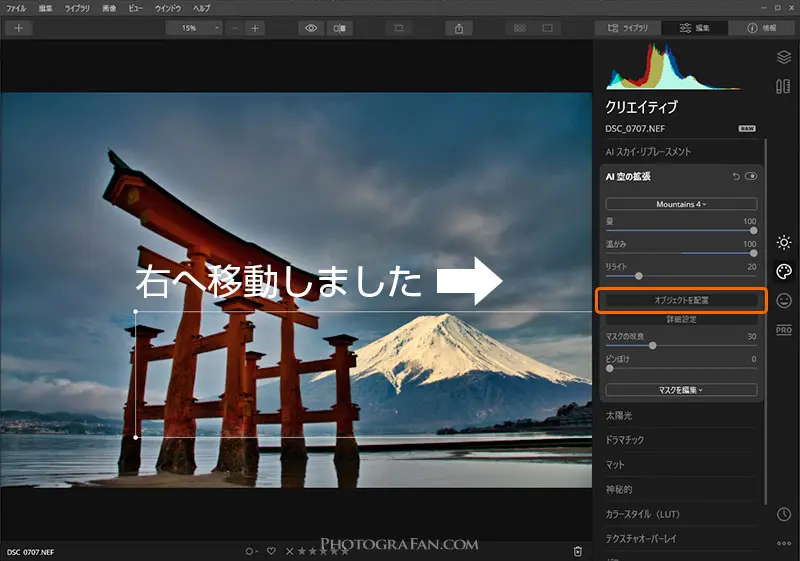Click the add image plus button

pos(19,28)
